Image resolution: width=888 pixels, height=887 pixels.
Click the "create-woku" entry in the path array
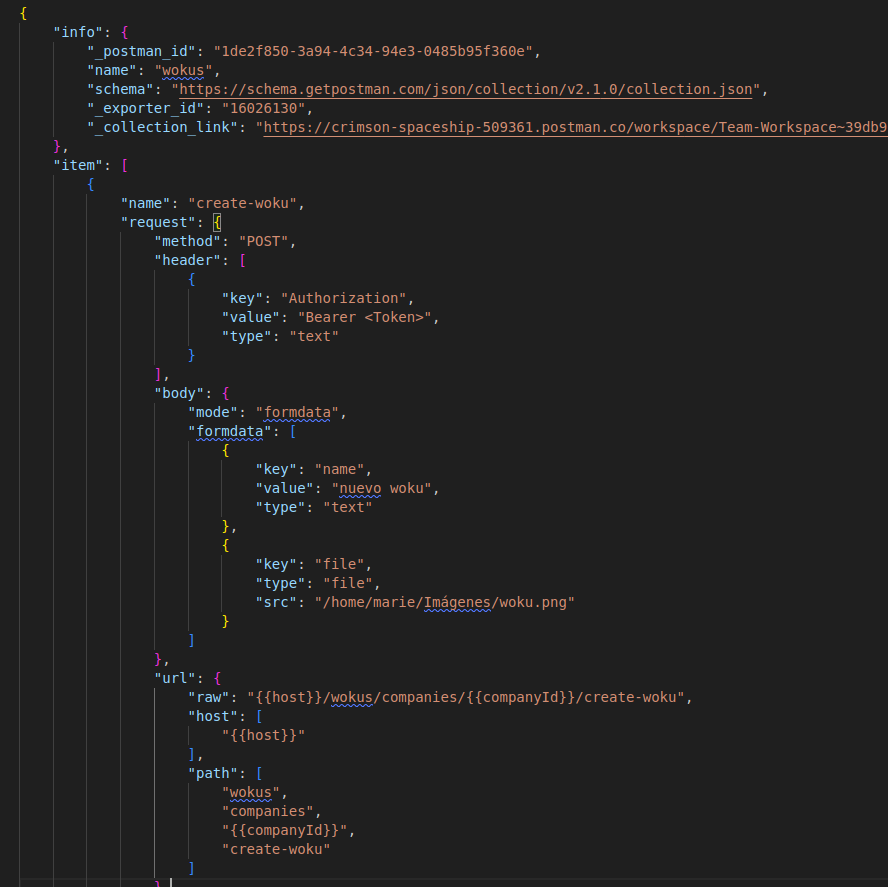coord(276,850)
